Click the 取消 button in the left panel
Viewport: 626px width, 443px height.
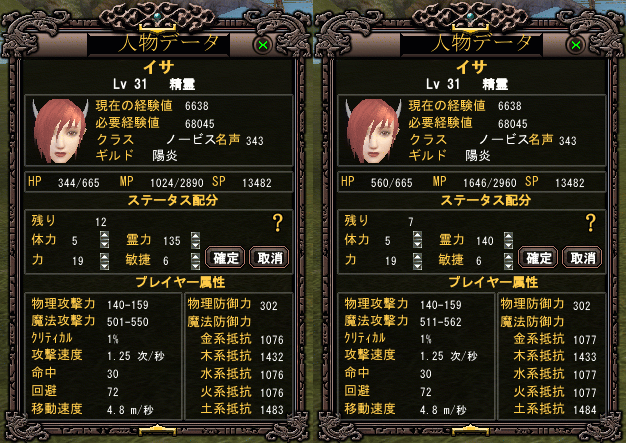point(269,258)
